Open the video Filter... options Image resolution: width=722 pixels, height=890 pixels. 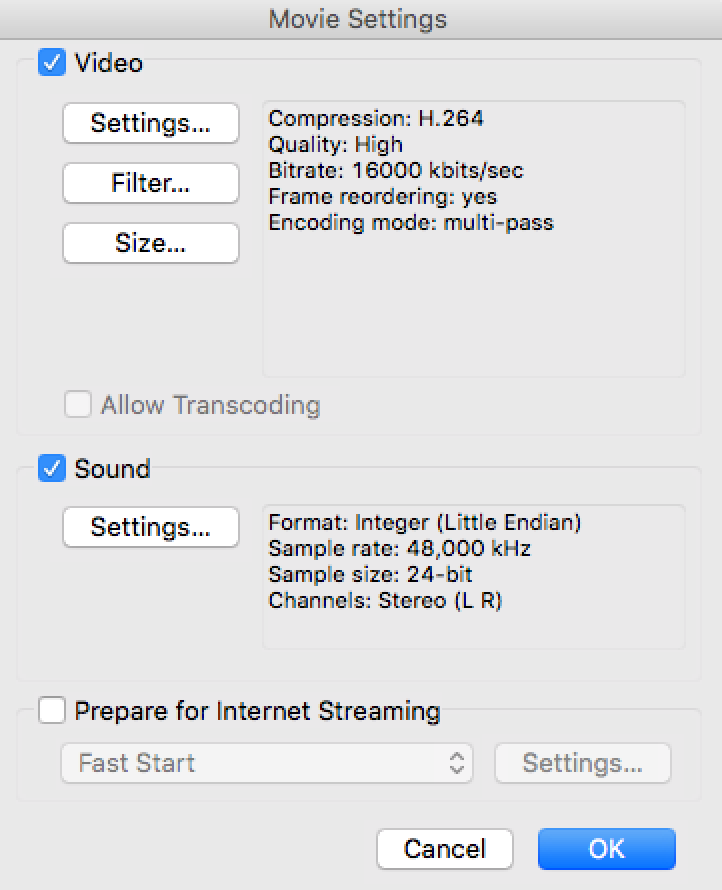(150, 183)
